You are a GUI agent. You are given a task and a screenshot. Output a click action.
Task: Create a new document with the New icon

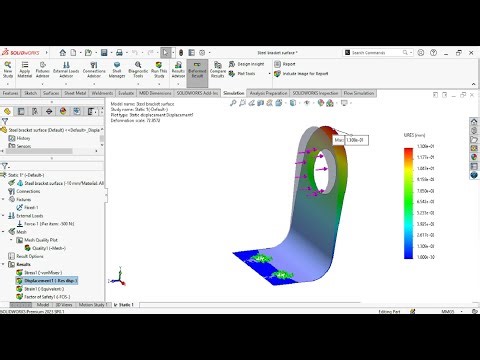tap(73, 53)
